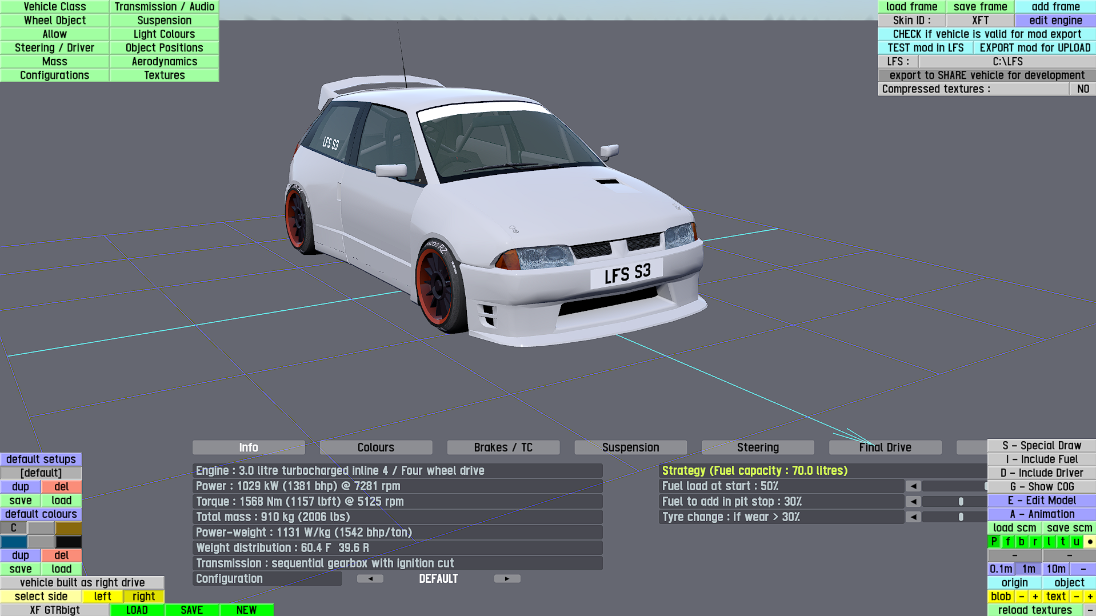This screenshot has width=1096, height=616.
Task: Click edit engine button
Action: click(1055, 20)
